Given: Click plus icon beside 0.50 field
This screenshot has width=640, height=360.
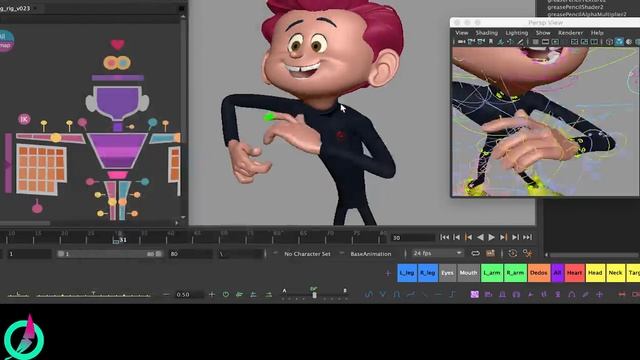Looking at the screenshot, I should click(x=212, y=294).
